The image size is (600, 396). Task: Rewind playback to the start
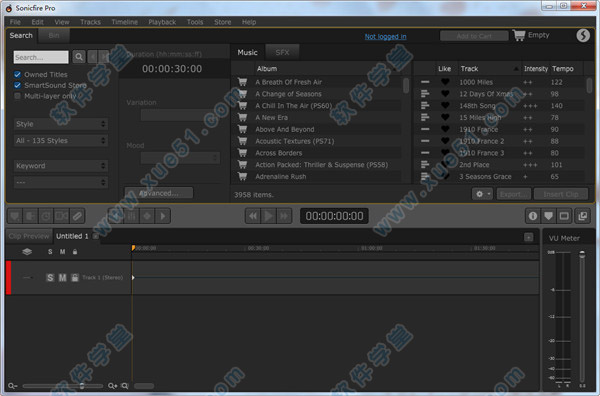[253, 216]
